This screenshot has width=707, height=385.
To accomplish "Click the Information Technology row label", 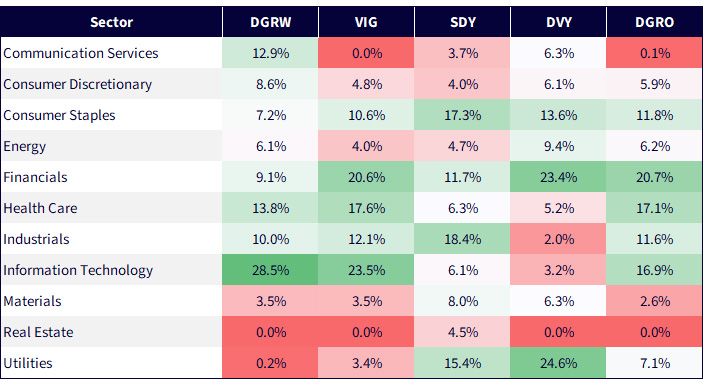I will 78,270.
